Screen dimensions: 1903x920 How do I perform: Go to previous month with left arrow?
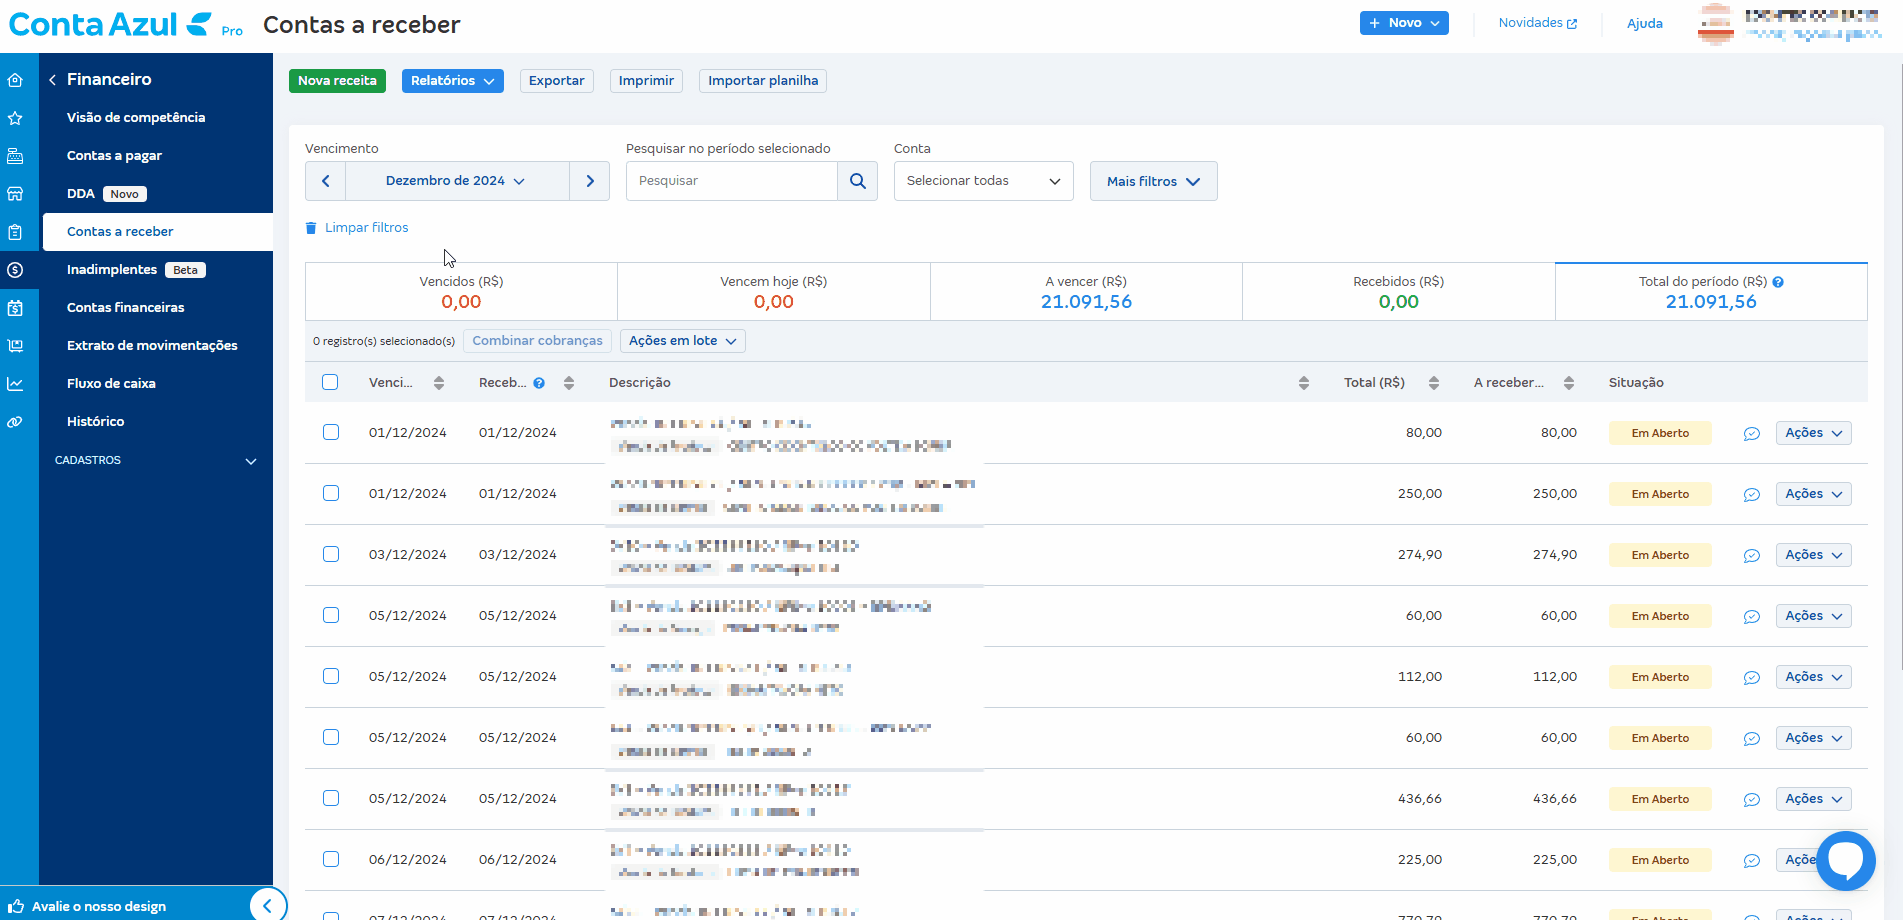(x=325, y=181)
